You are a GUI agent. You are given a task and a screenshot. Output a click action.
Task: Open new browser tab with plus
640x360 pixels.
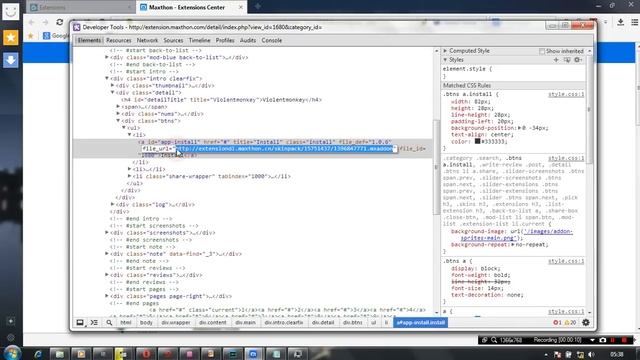pos(258,7)
